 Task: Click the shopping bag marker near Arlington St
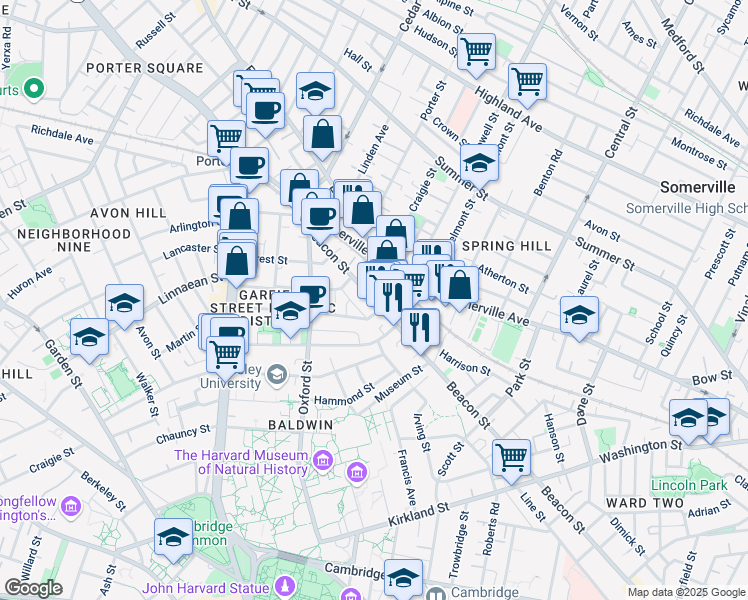[239, 218]
